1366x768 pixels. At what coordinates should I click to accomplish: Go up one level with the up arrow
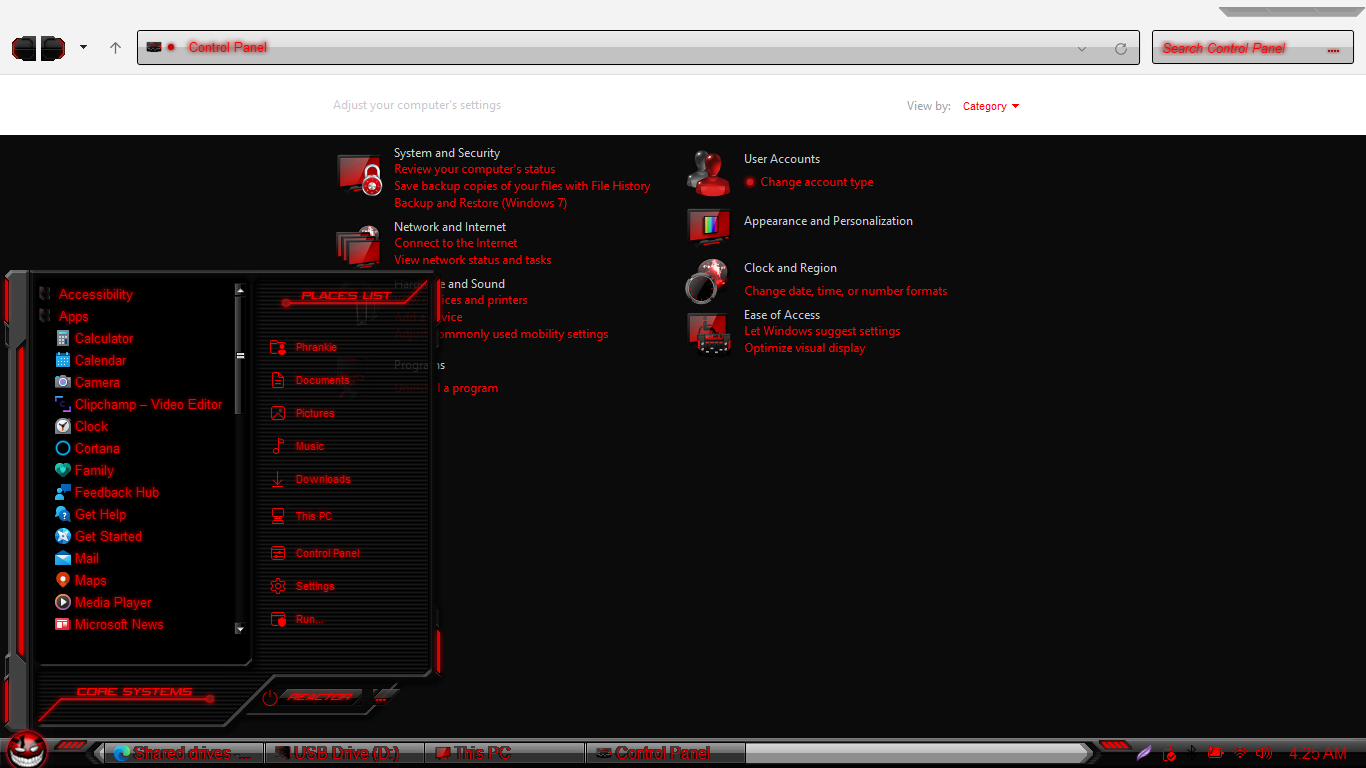point(116,48)
